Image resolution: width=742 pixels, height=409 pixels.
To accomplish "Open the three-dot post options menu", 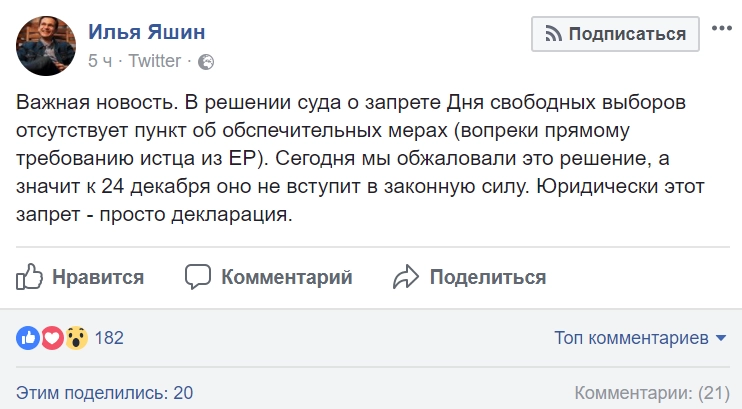I will 721,29.
